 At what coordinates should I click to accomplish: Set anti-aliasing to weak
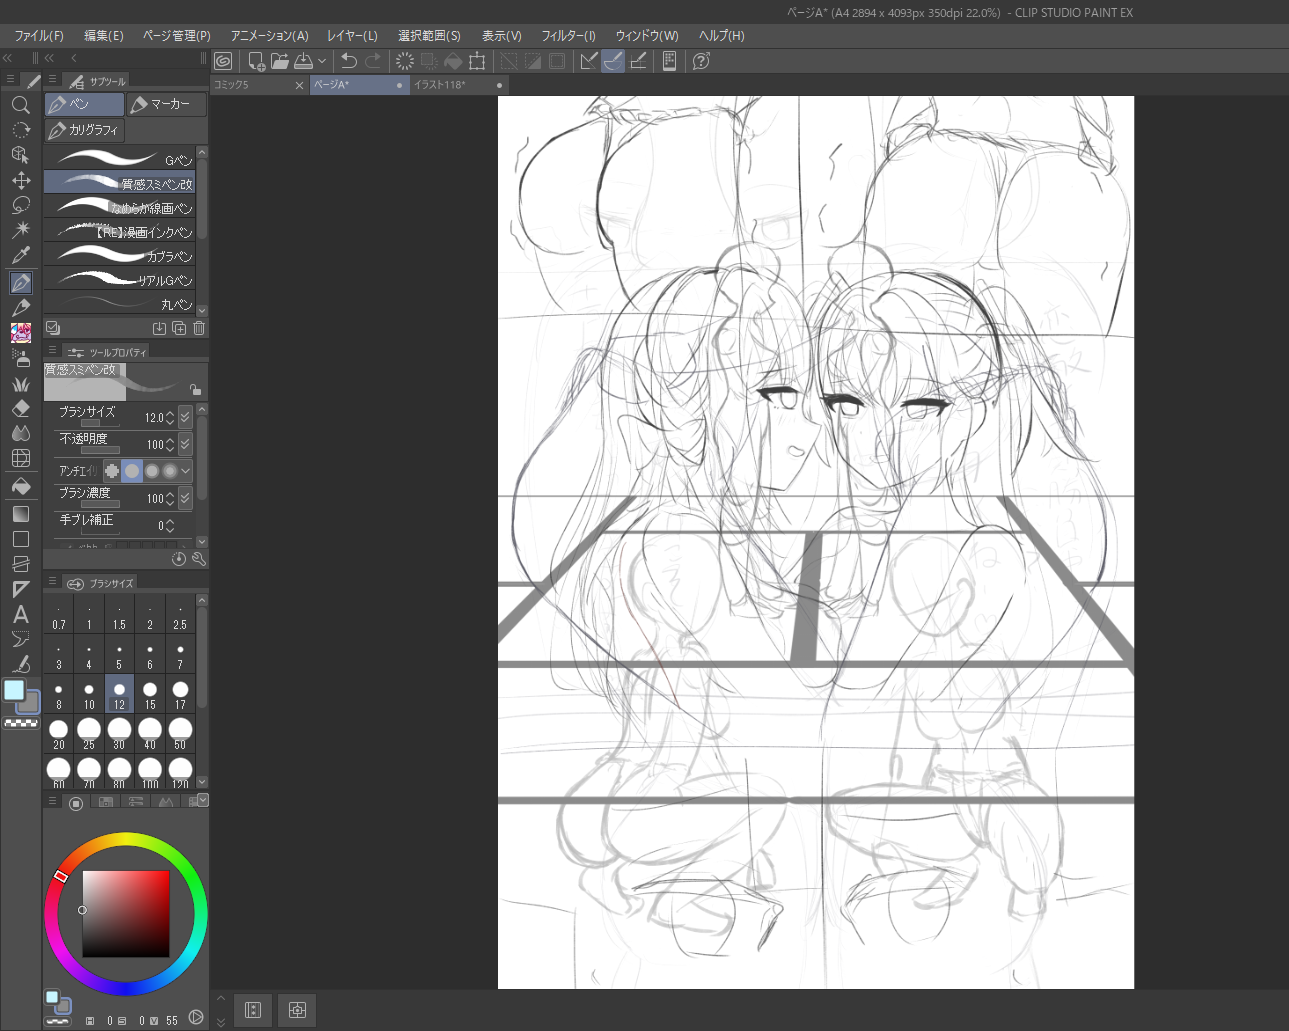coord(132,471)
